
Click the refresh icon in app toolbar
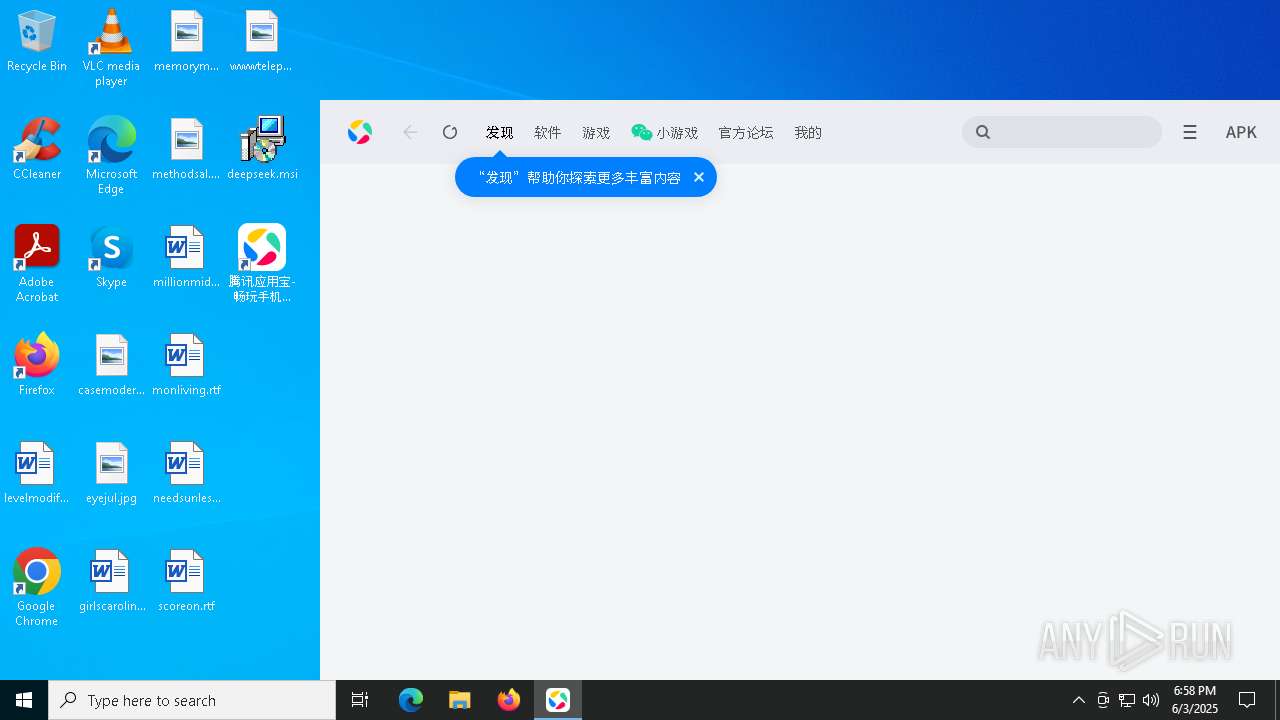(450, 132)
